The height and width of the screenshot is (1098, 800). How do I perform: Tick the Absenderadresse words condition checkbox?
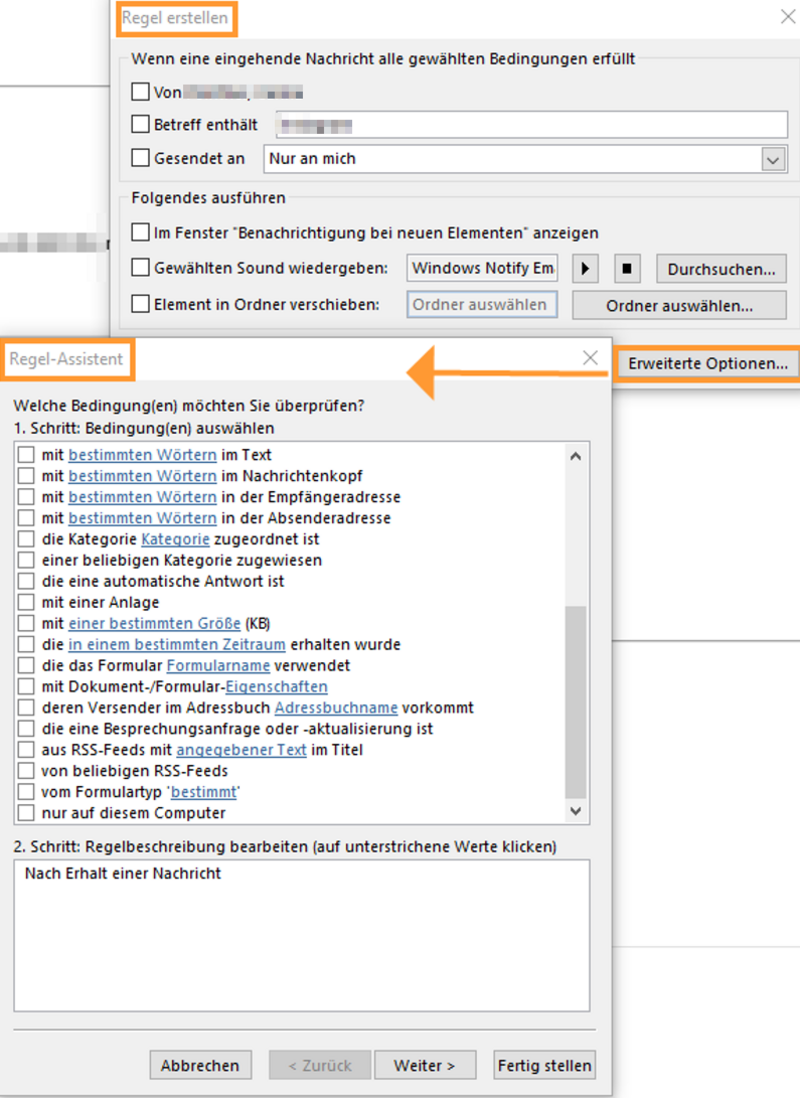coord(26,517)
